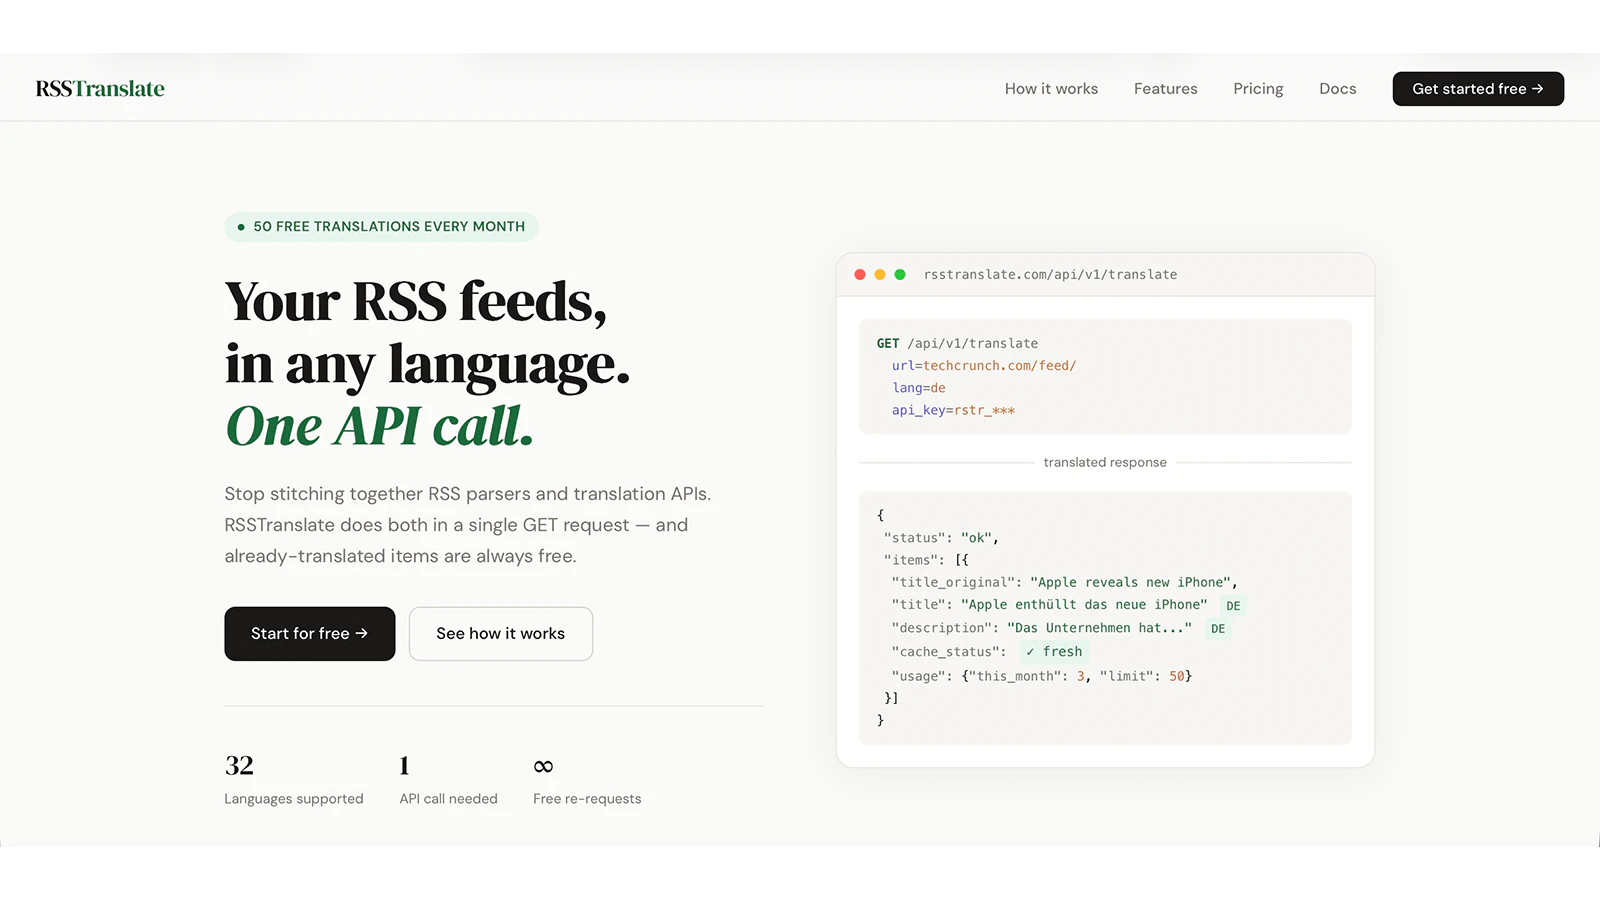Click the usage this_month limit line

point(1042,676)
